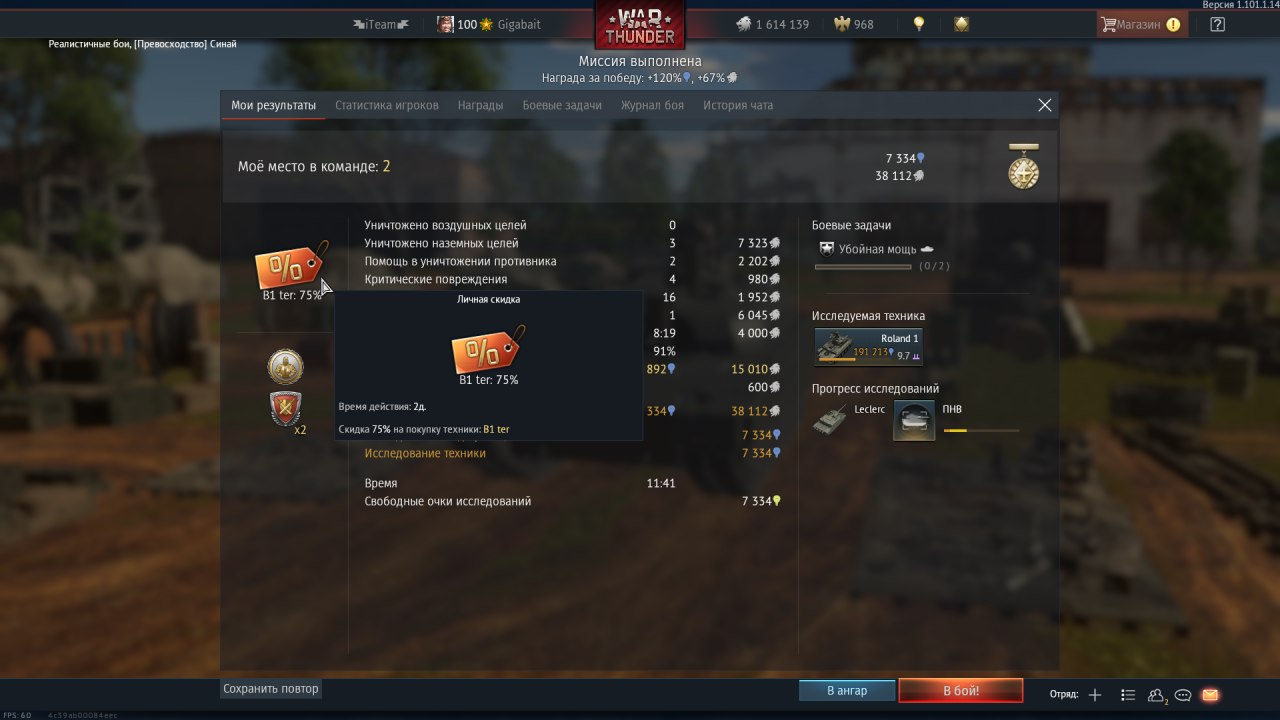Switch to Статистика игроков tab

click(387, 105)
